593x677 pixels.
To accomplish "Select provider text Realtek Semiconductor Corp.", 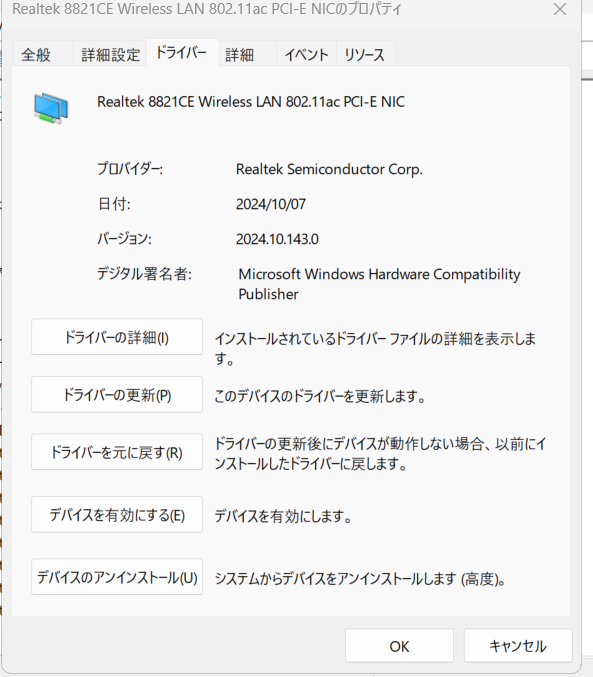I will (x=329, y=169).
